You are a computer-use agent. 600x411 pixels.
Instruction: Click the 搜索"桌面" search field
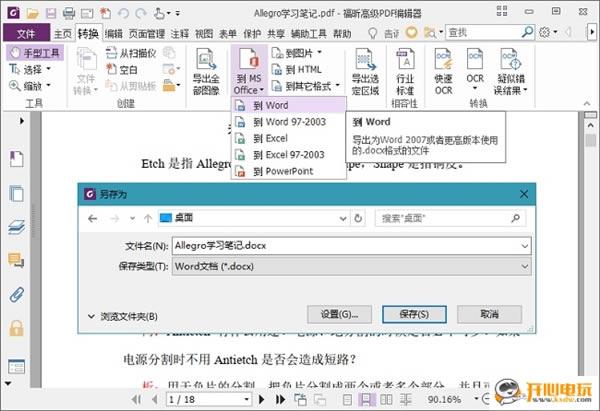[x=450, y=219]
